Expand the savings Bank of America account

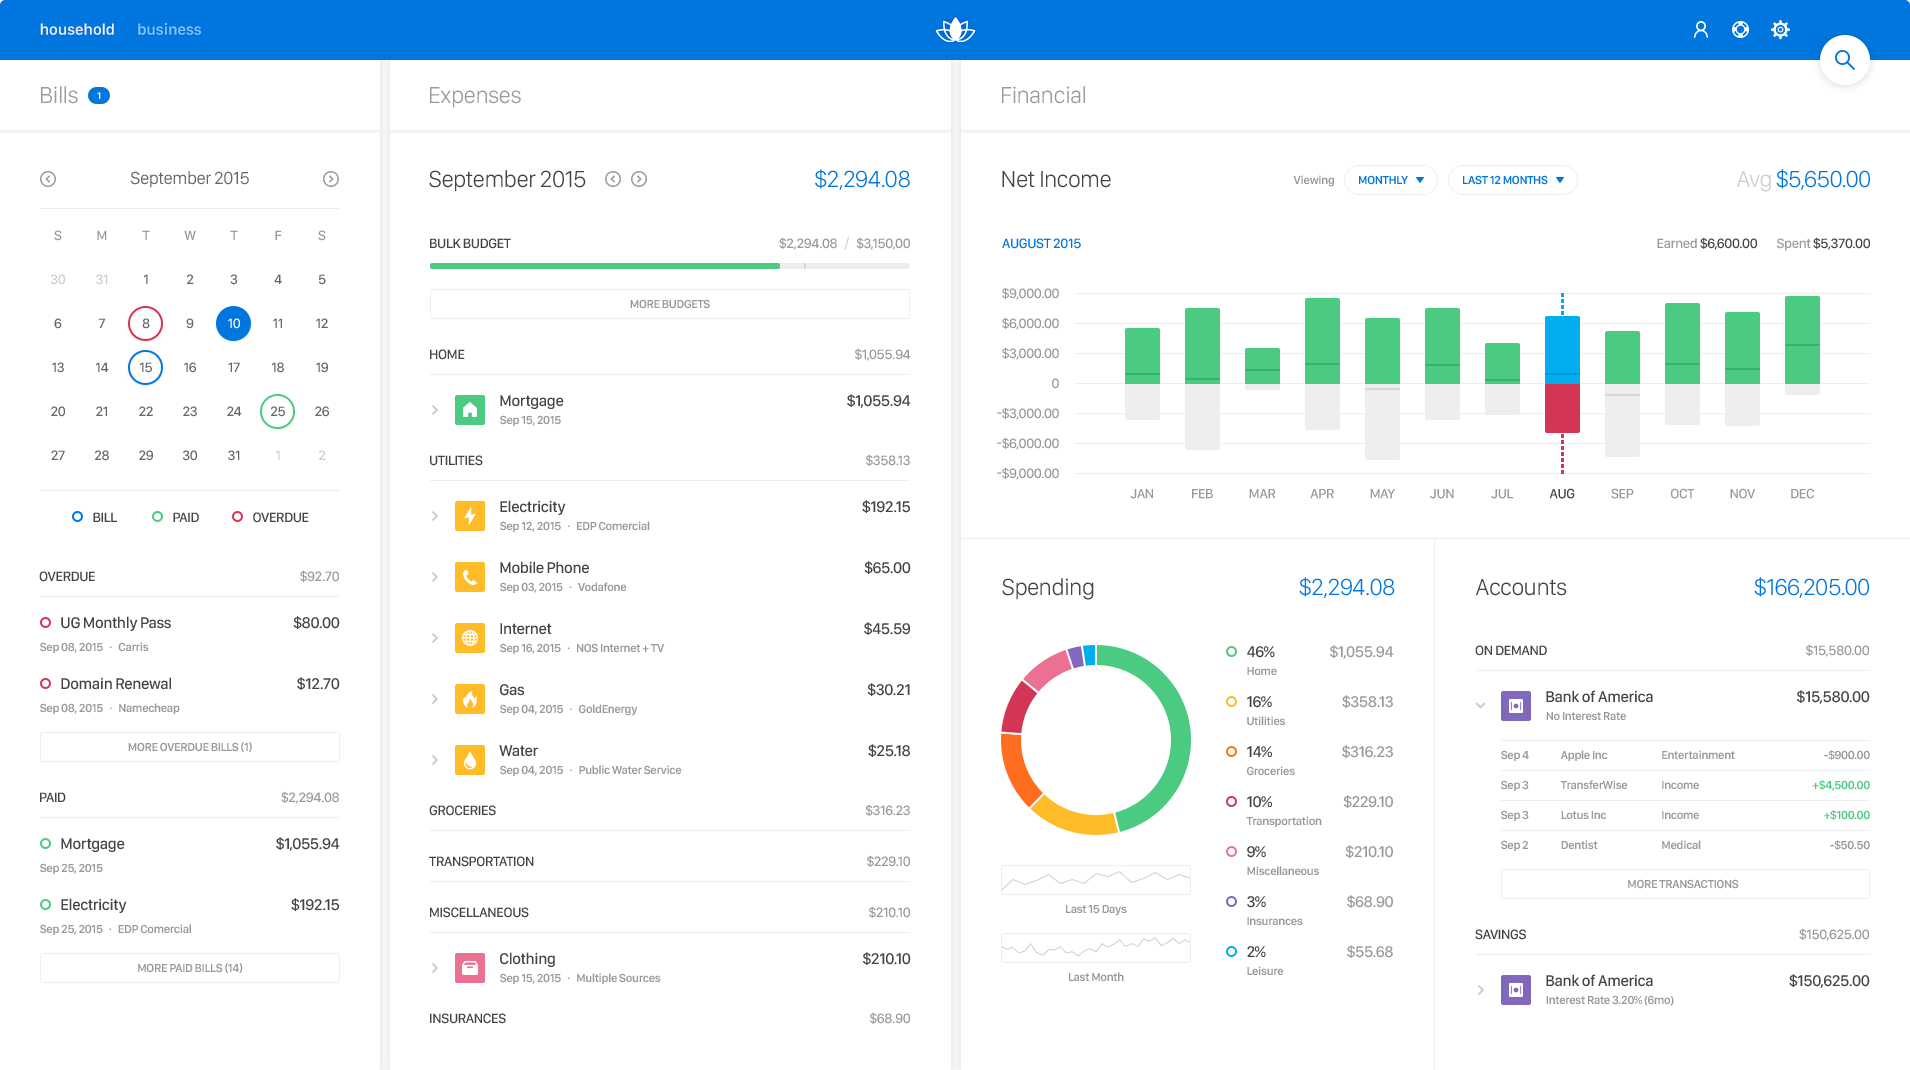(1481, 990)
